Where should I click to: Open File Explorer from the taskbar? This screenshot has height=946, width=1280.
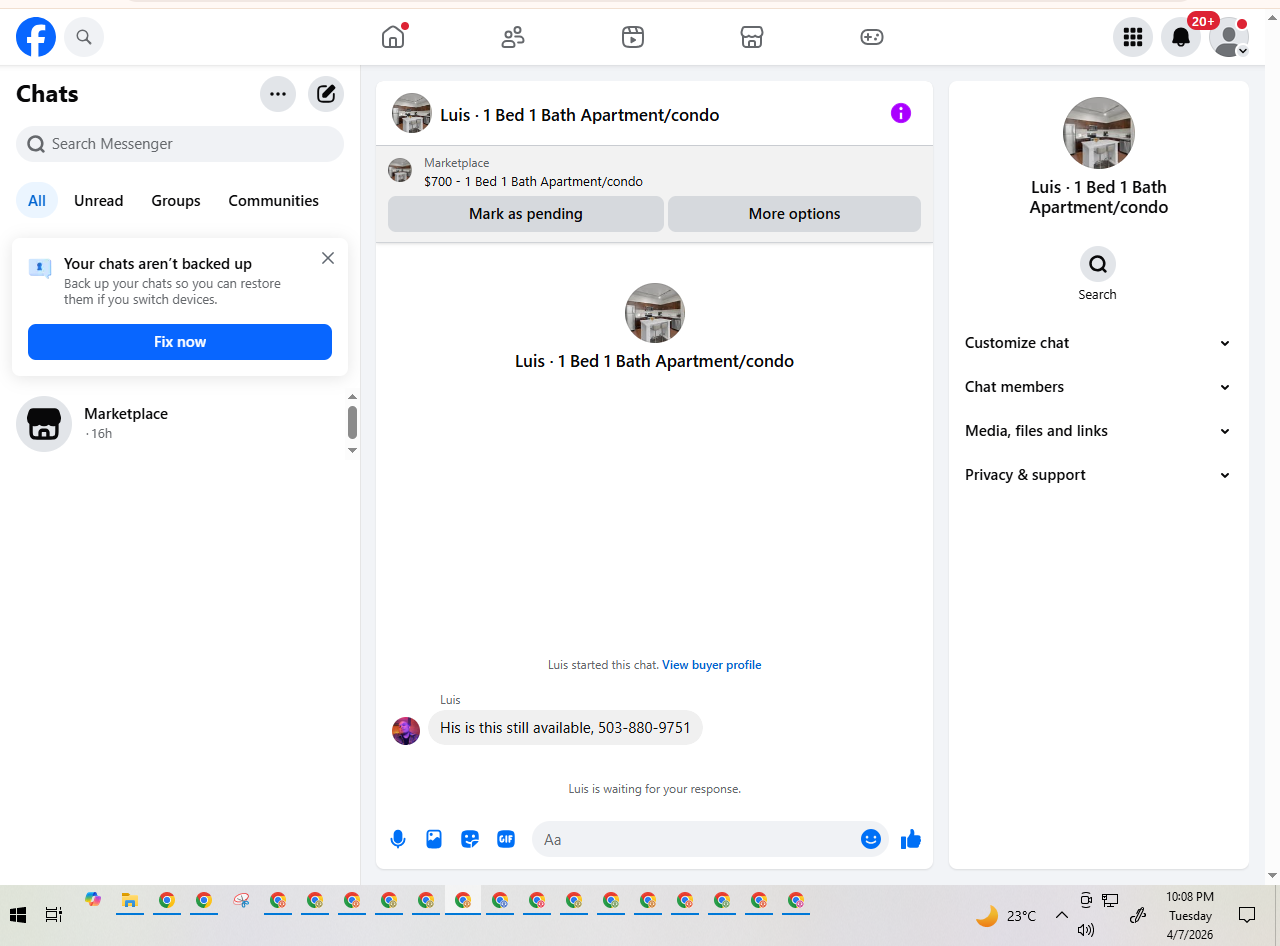130,900
